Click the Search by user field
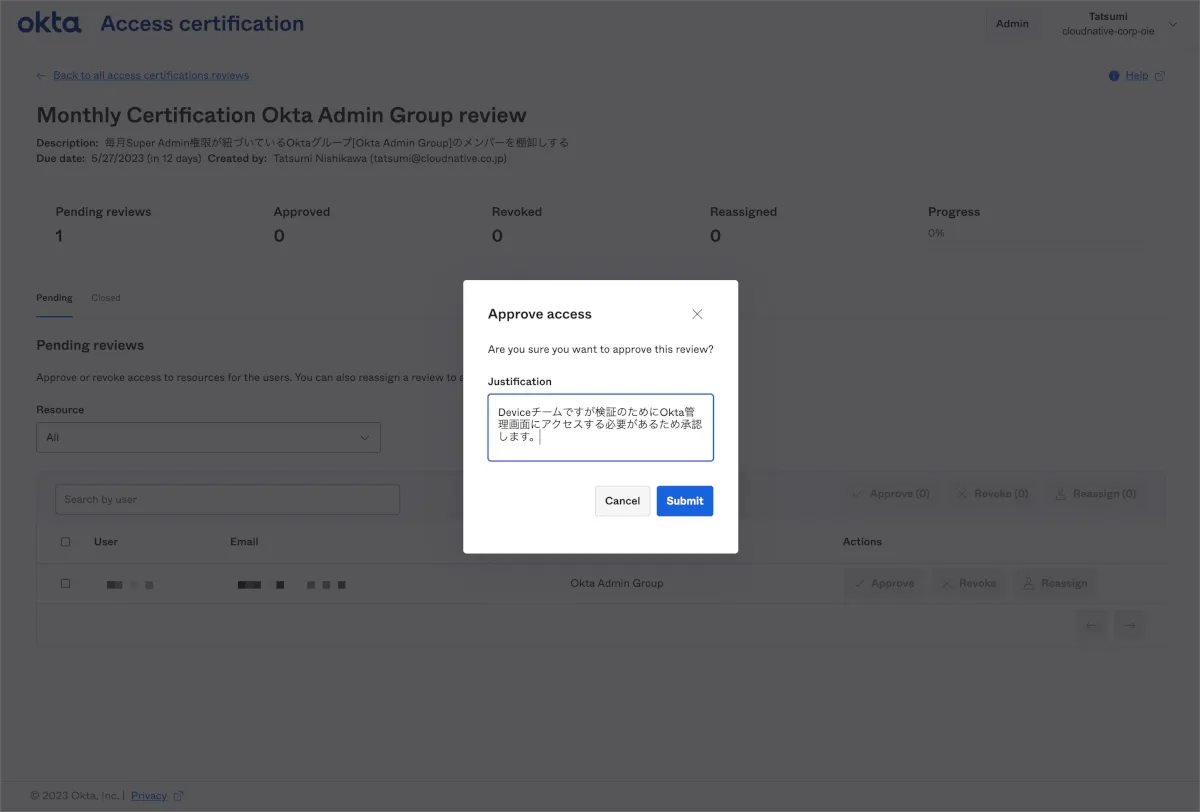 point(227,500)
